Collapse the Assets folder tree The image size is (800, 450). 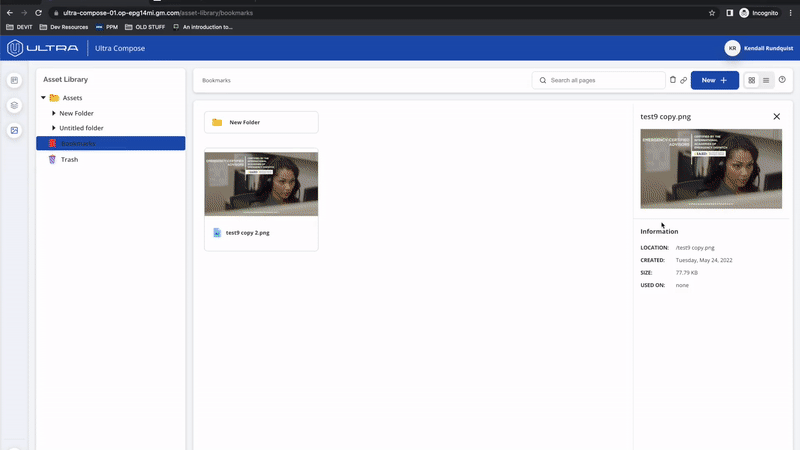click(43, 98)
